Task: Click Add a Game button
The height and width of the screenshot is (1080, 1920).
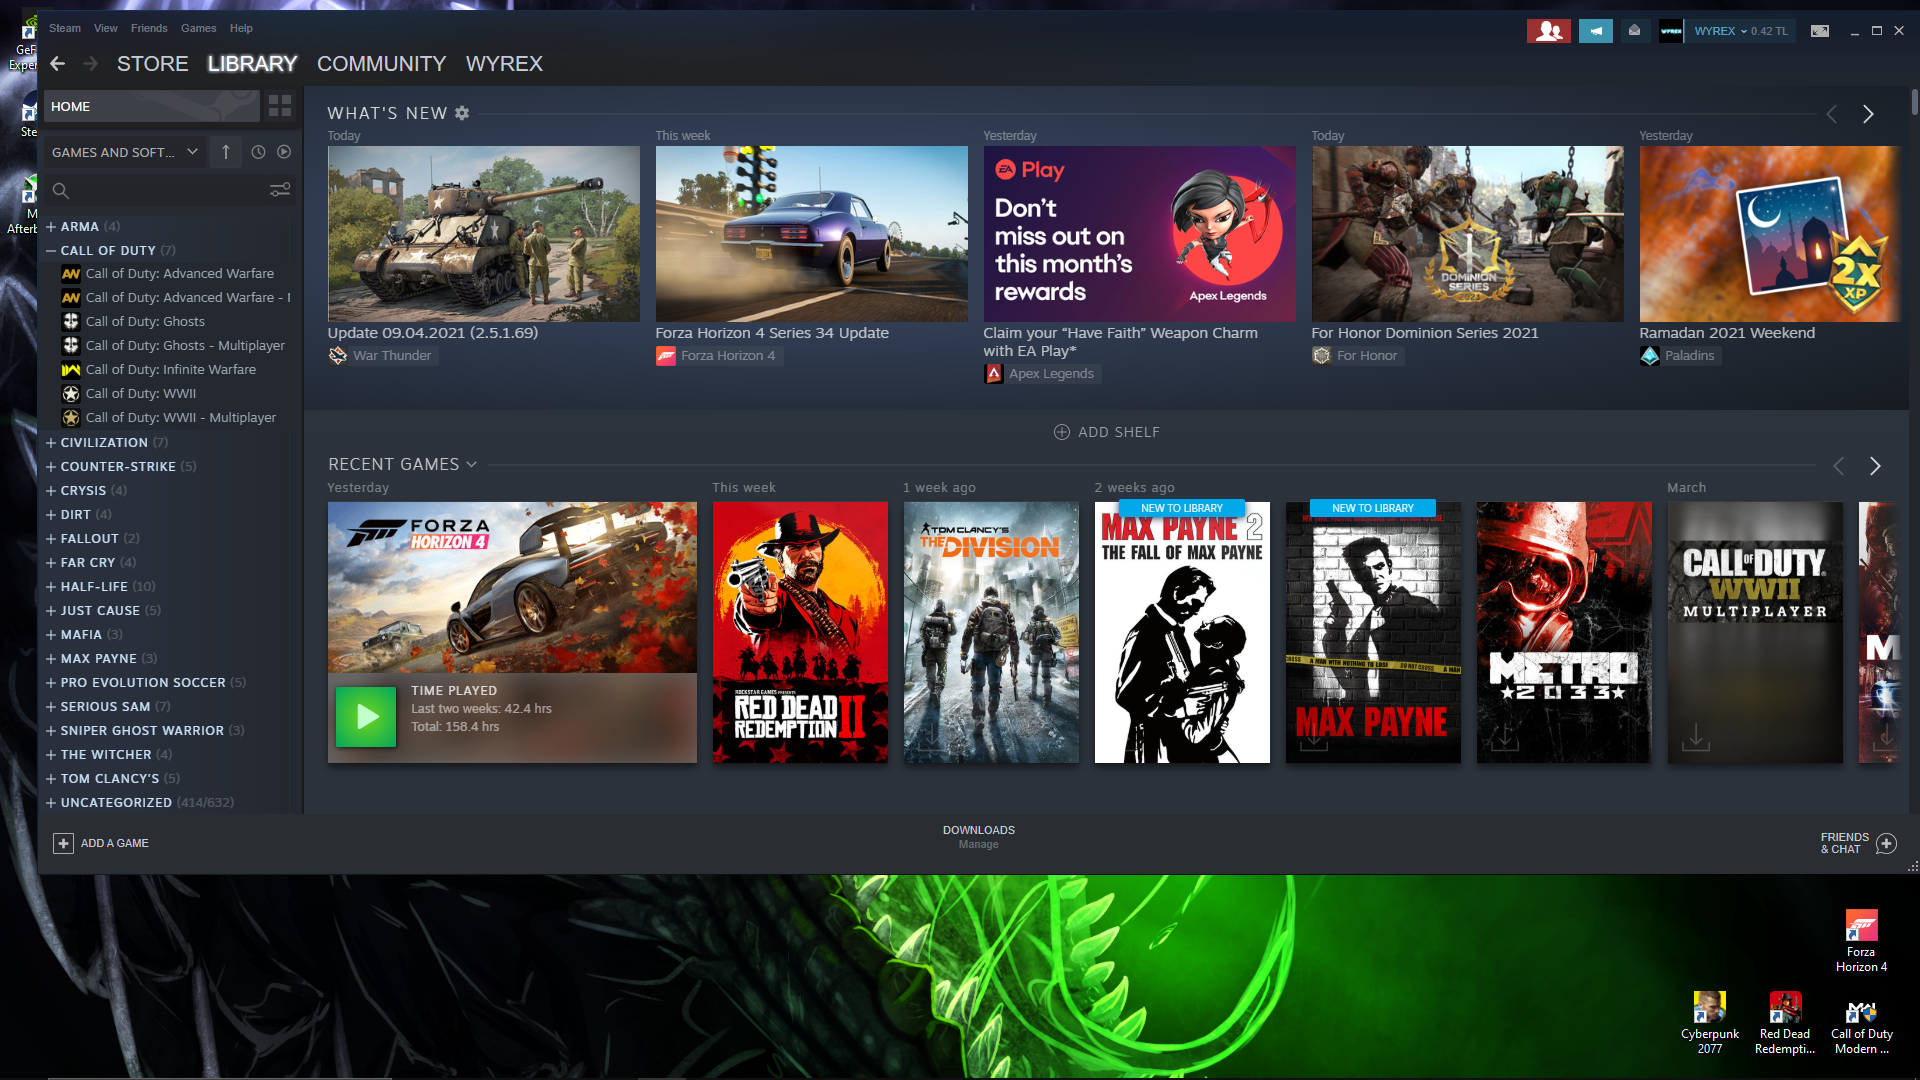Action: (x=101, y=843)
